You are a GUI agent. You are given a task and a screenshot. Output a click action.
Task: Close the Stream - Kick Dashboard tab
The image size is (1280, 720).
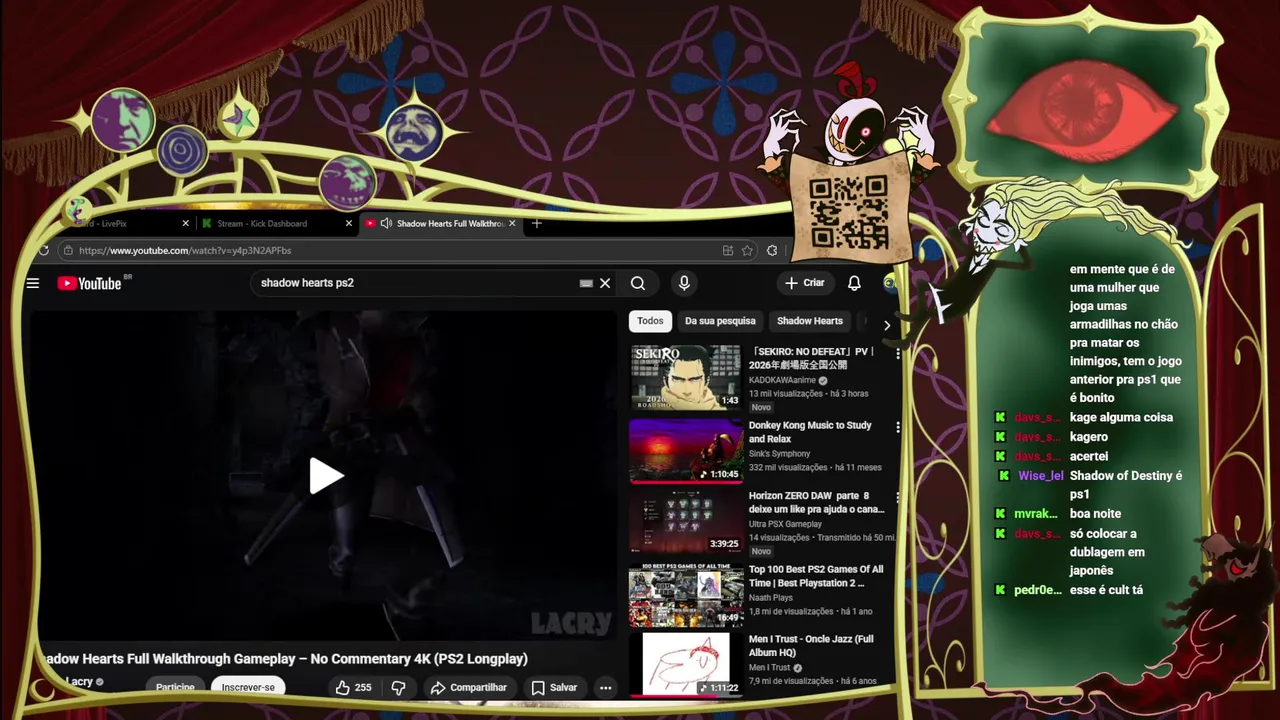click(x=349, y=223)
